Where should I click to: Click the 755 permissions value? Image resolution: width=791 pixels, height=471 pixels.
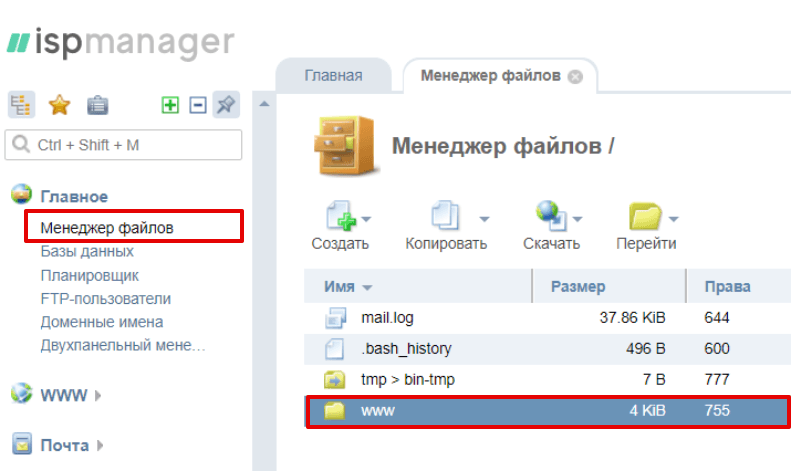coord(717,410)
